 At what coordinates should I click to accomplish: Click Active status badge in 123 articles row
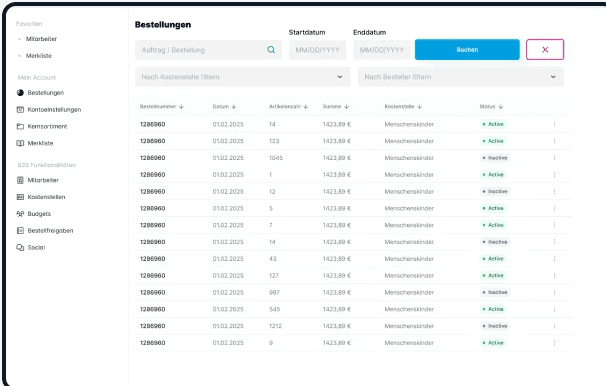point(493,141)
